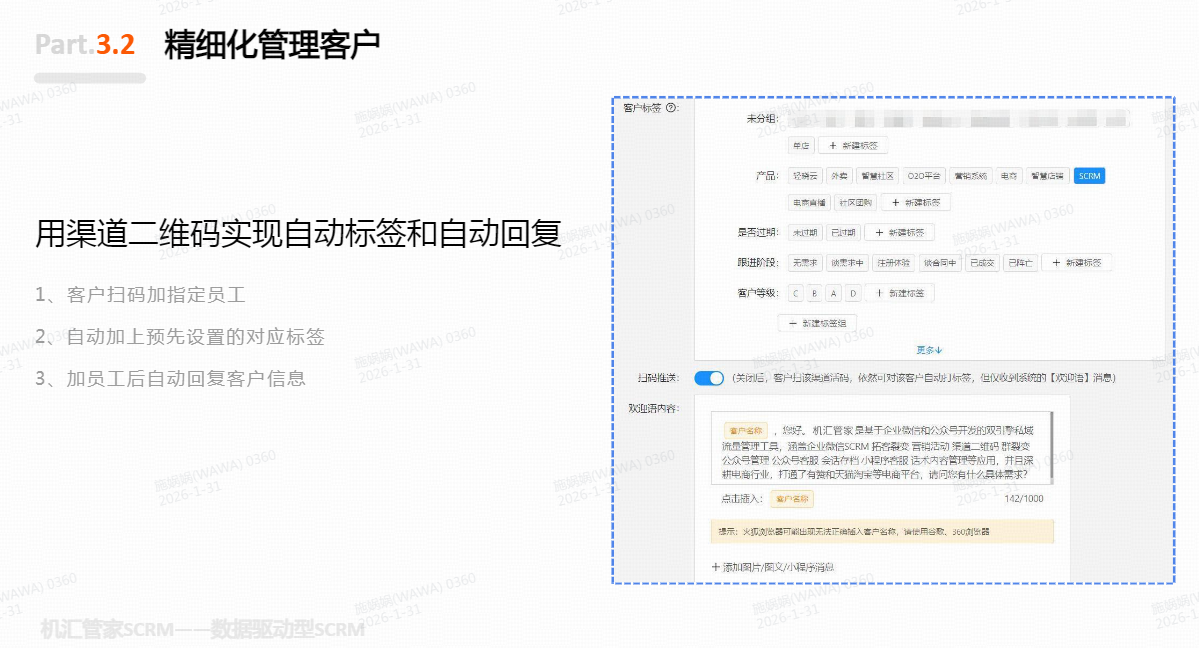Image resolution: width=1199 pixels, height=648 pixels.
Task: Toggle the 扫码推送 switch
Action: coord(709,378)
